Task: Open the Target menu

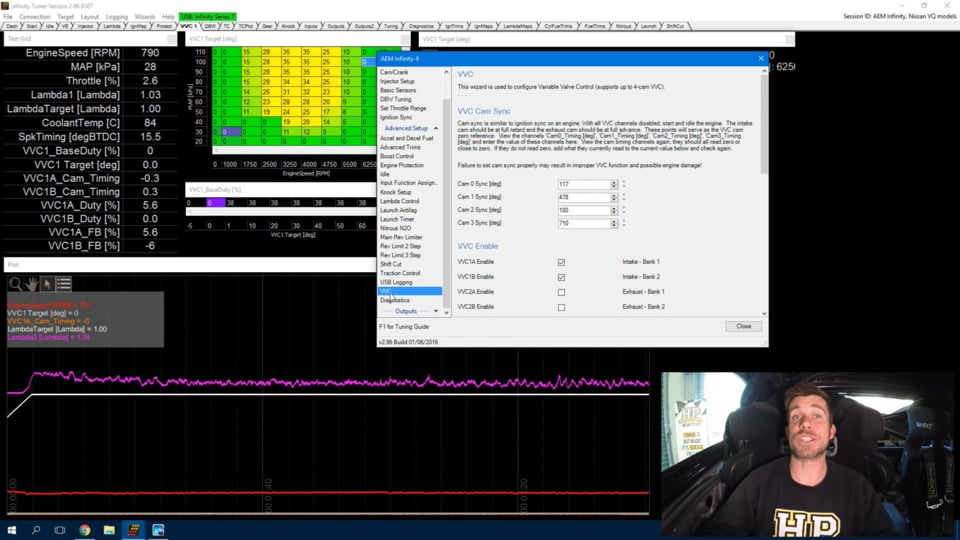Action: click(66, 17)
